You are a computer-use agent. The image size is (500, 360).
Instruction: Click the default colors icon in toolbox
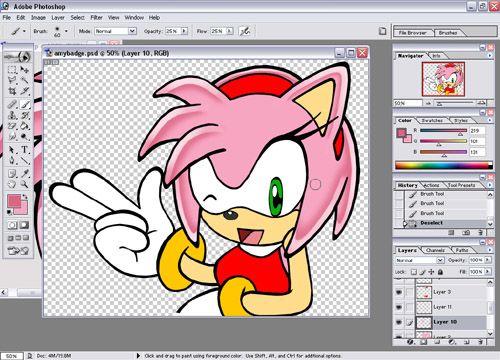[10, 212]
